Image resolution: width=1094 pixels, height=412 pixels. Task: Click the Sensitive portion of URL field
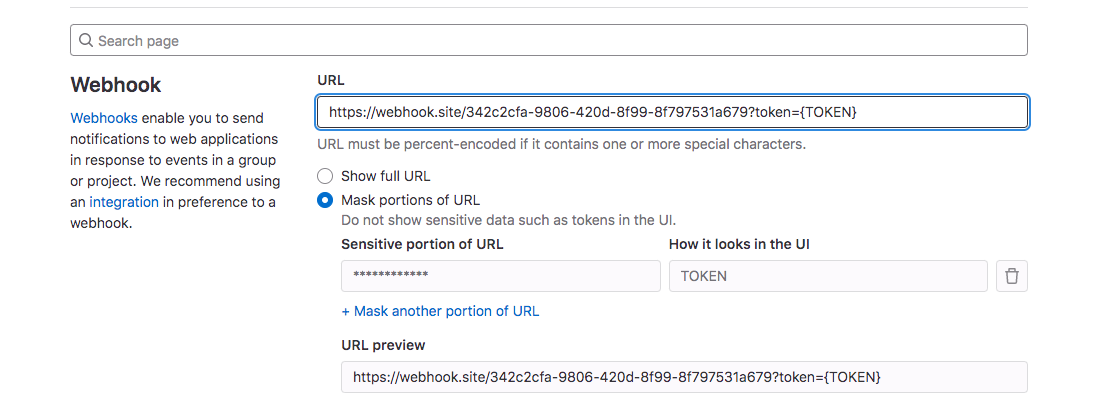[x=500, y=276]
